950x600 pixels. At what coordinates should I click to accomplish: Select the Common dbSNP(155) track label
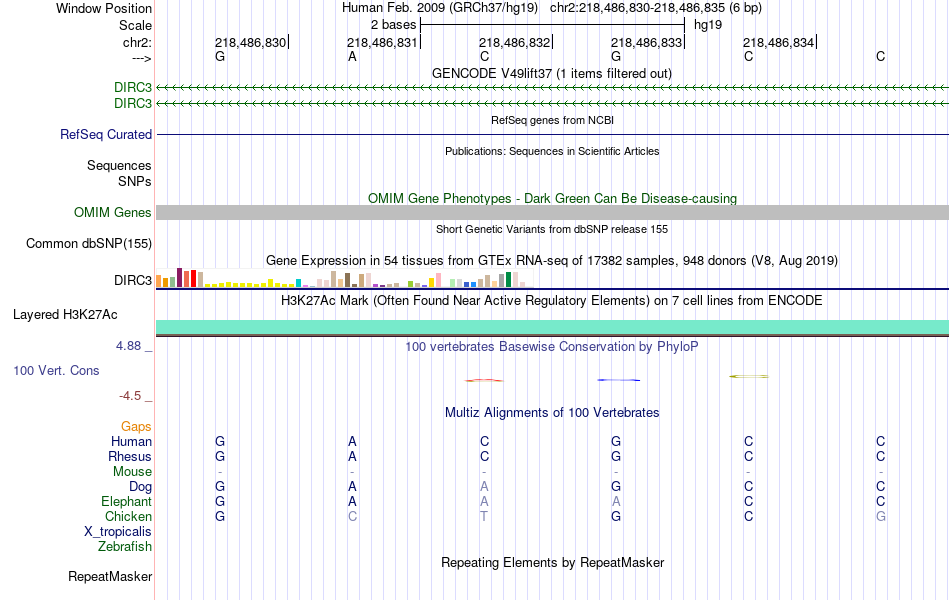[89, 244]
